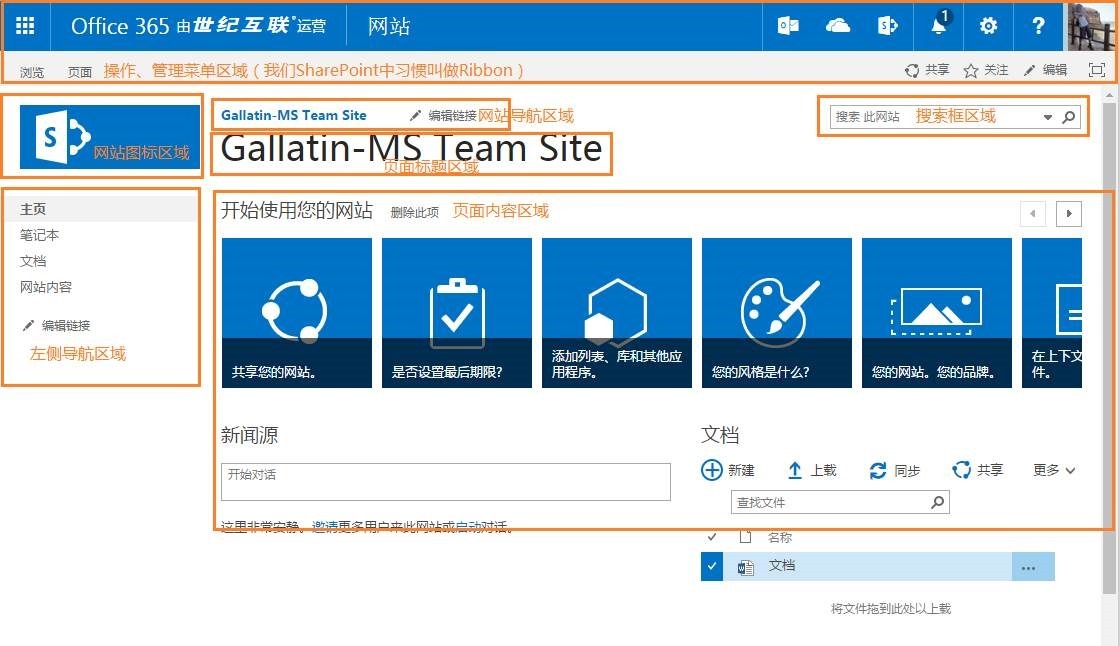Open the Browse ribbon tab
This screenshot has width=1119, height=646.
32,72
